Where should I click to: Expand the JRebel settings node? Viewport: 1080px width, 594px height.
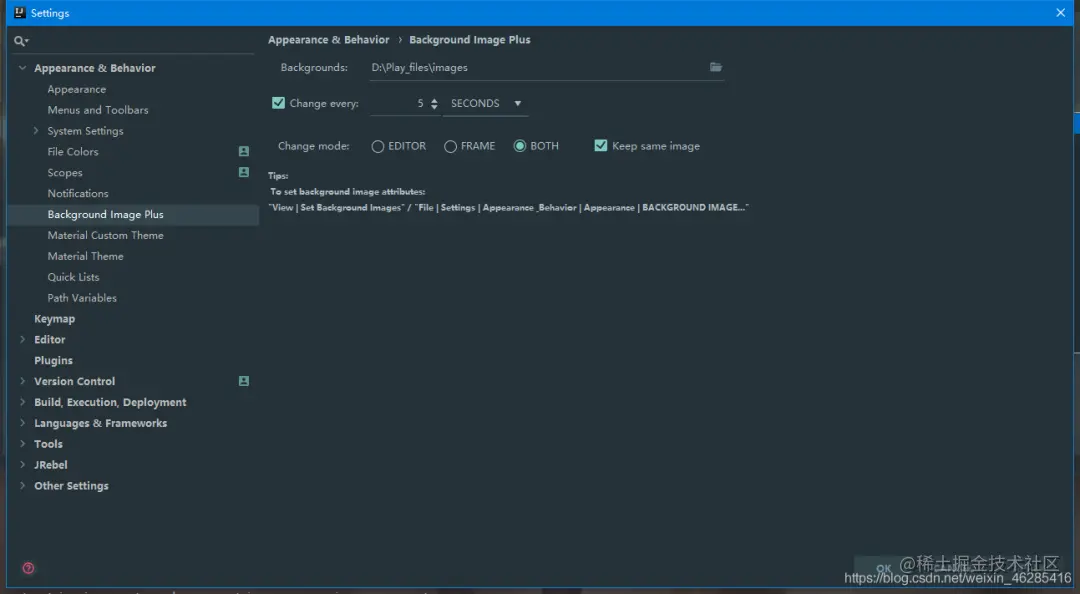(23, 464)
